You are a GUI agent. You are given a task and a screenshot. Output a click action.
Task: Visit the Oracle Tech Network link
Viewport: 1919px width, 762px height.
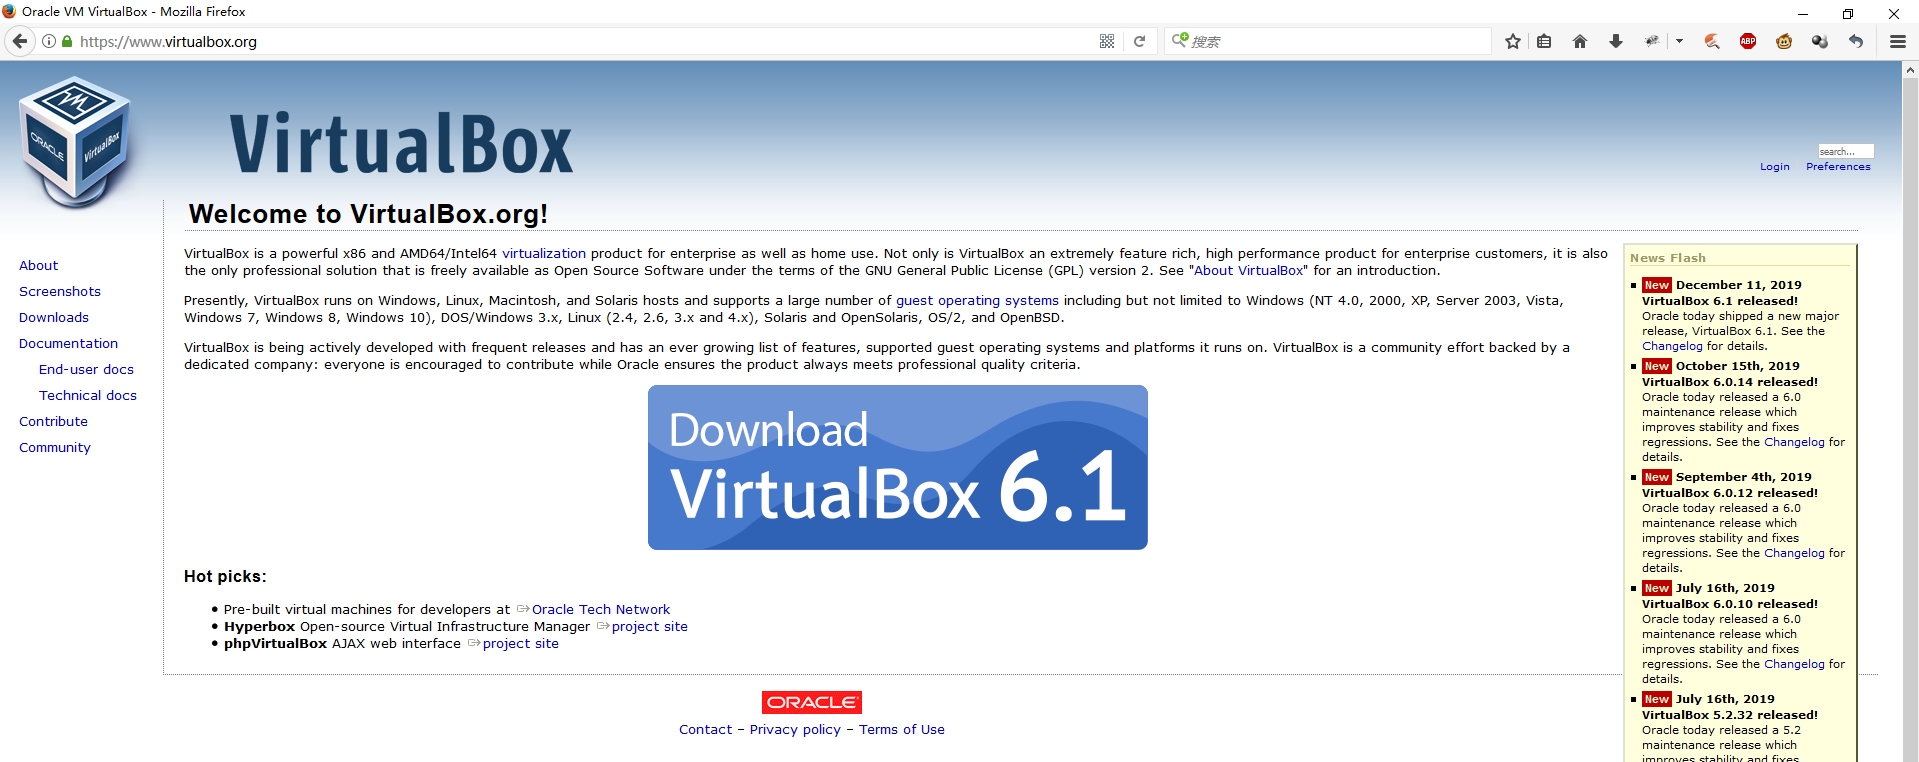(x=601, y=609)
